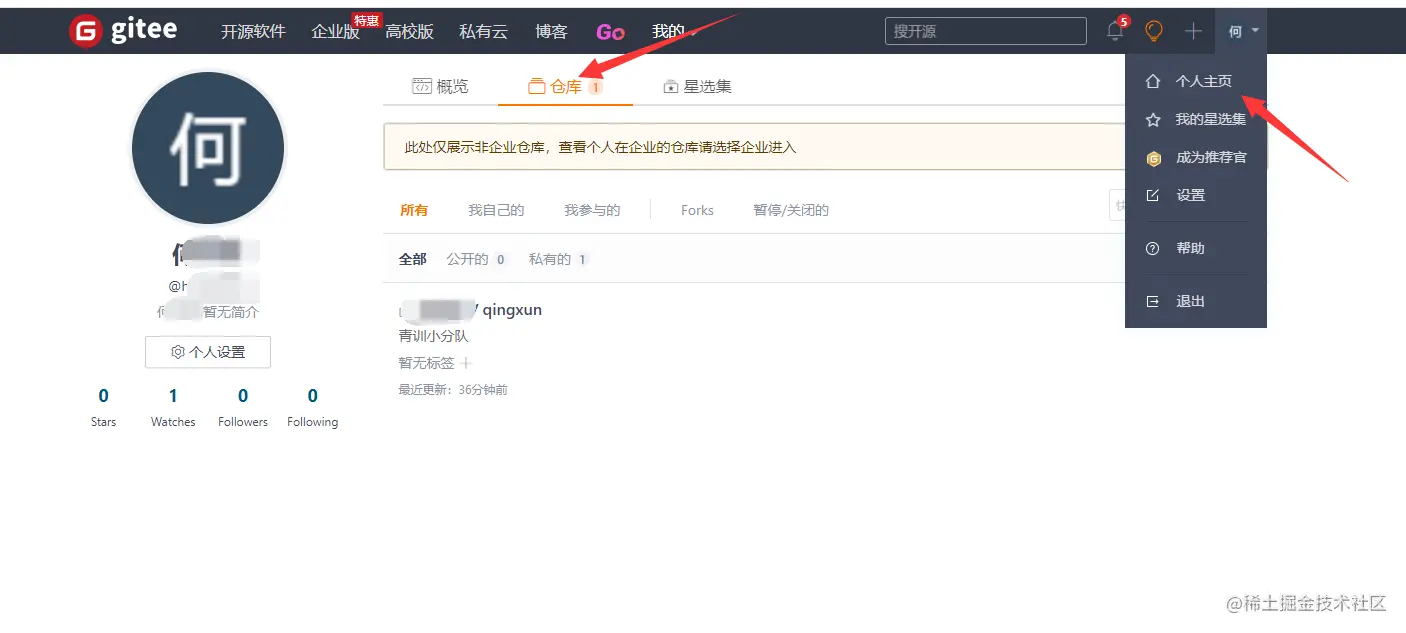Screen dimensions: 1406x633
Task: Click the enterprise repository notice text
Action: (600, 147)
